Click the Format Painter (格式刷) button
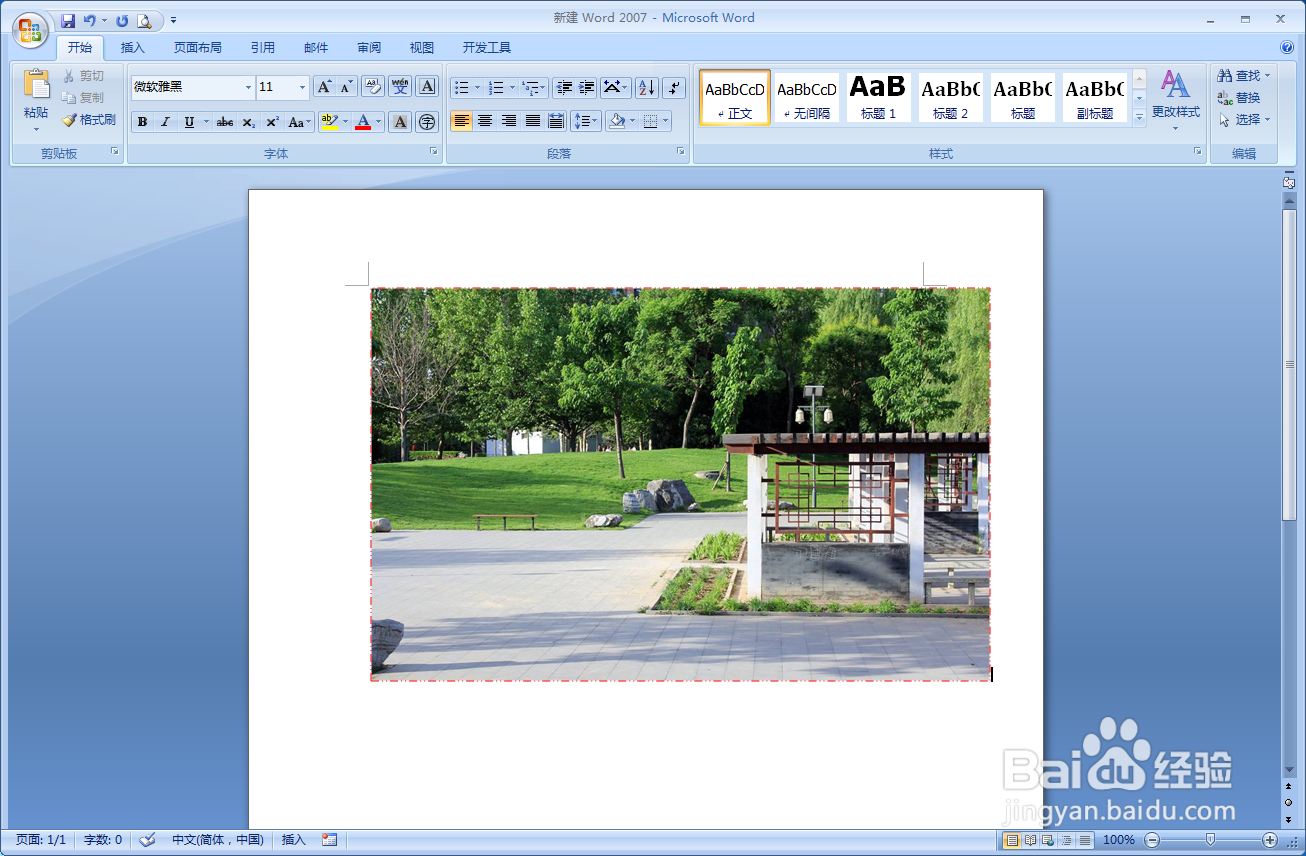The image size is (1306, 856). click(x=89, y=120)
